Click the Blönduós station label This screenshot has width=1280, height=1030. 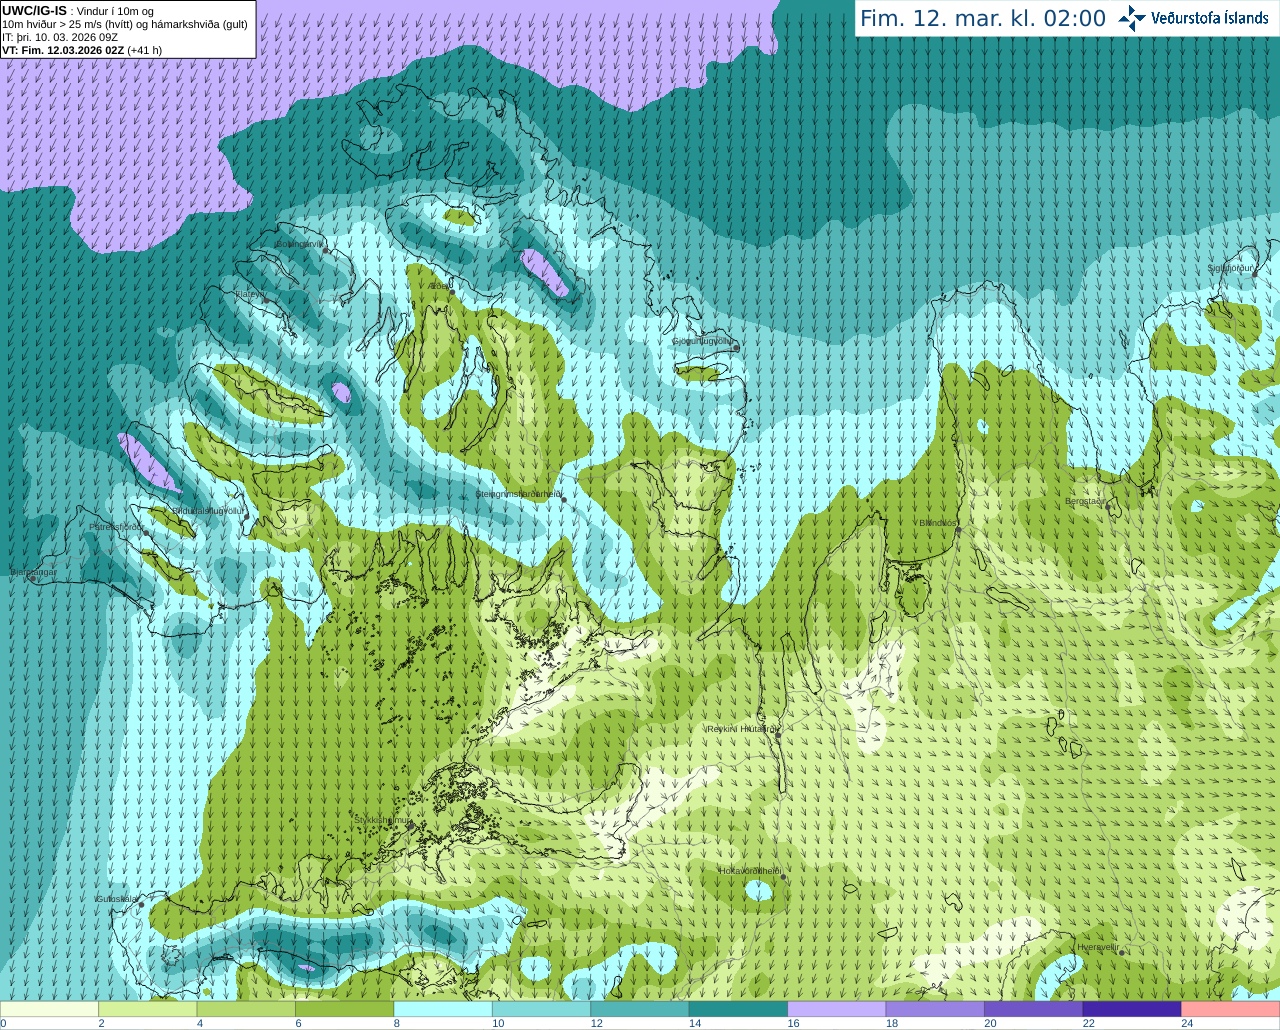938,522
